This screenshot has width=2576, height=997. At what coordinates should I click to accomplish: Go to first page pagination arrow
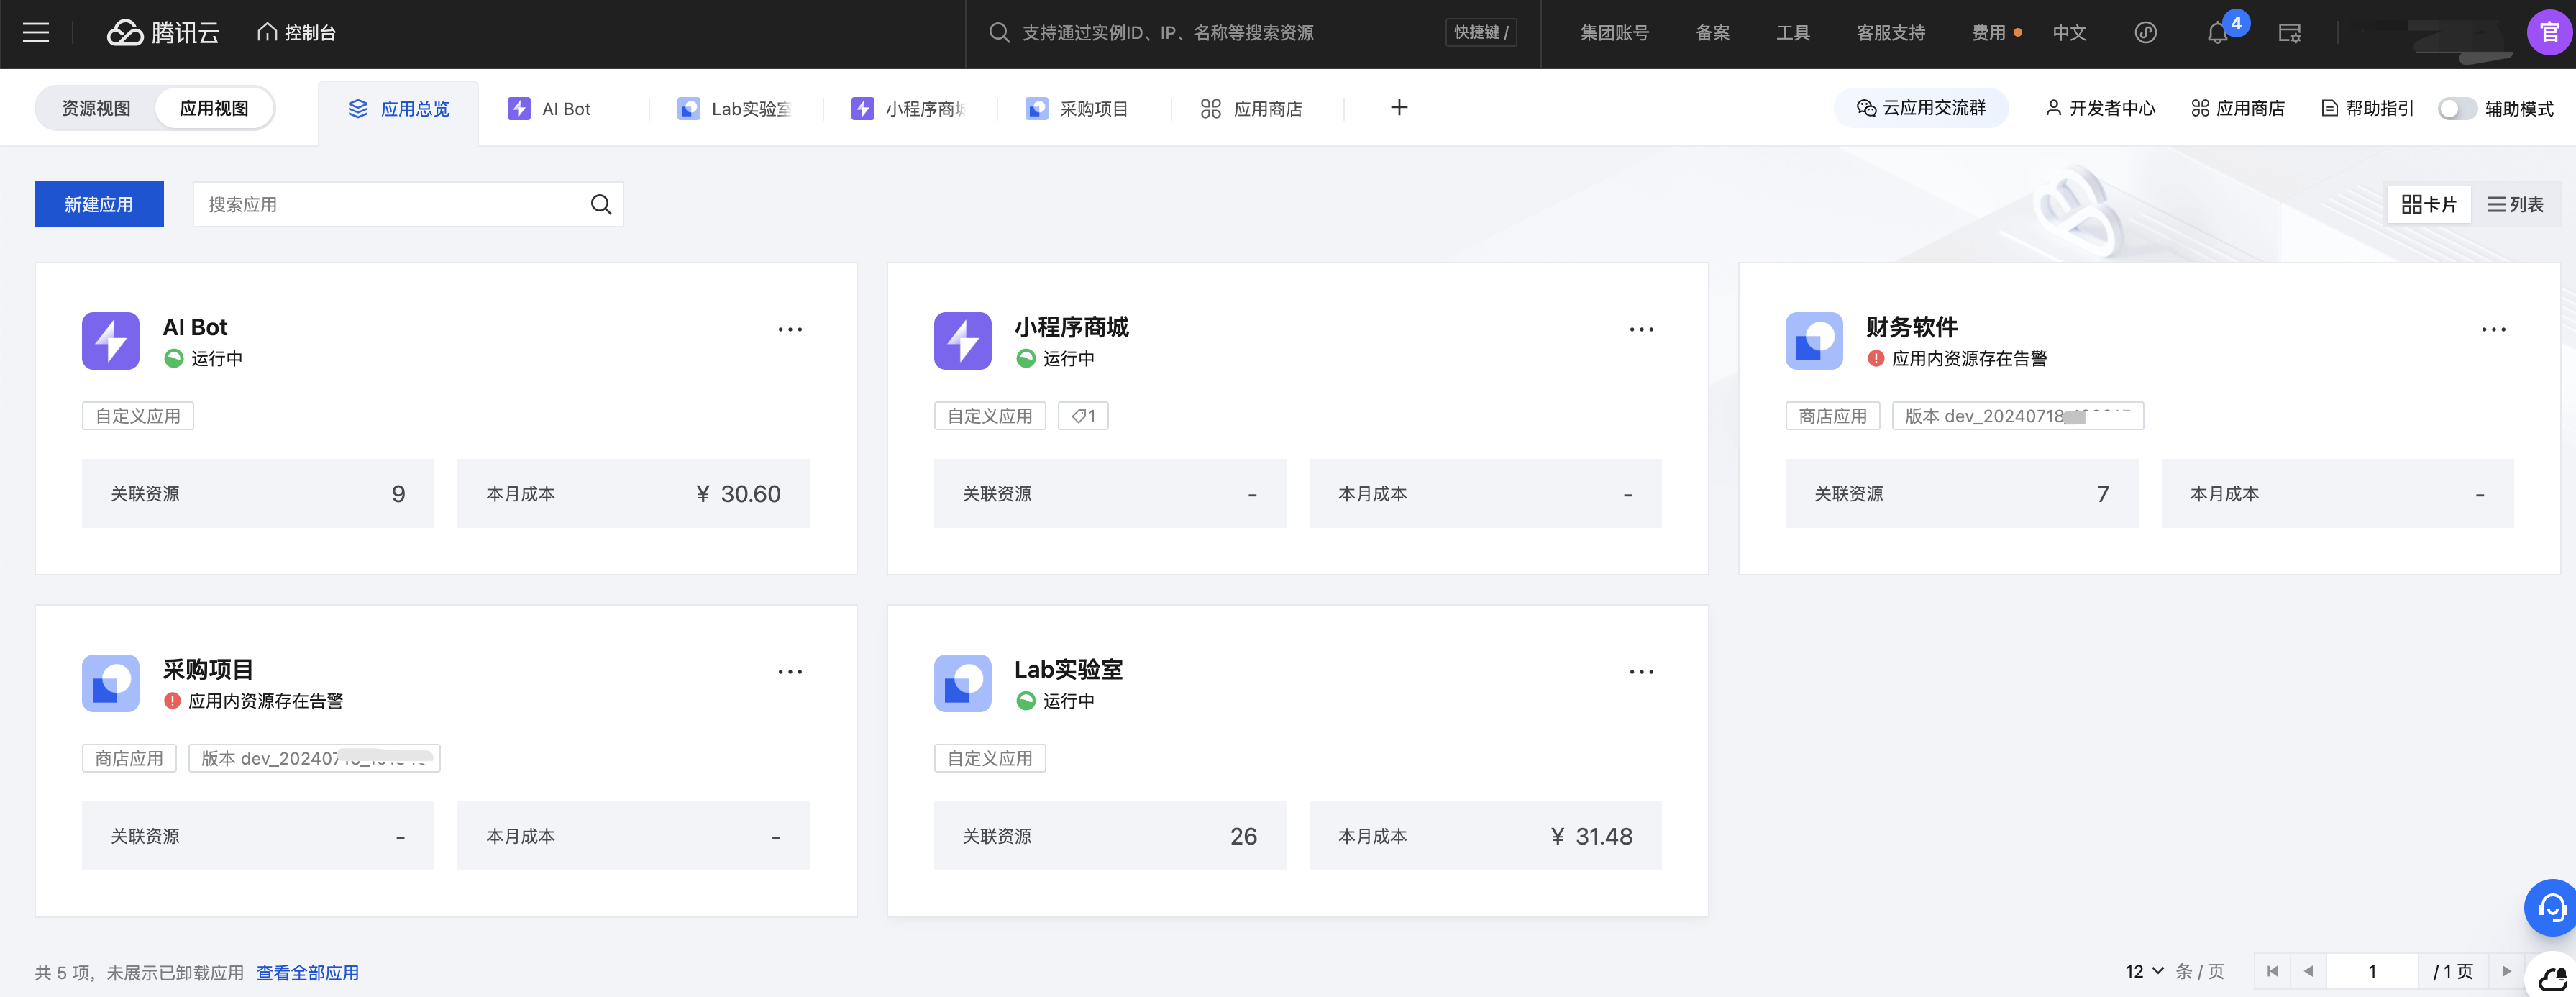click(x=2272, y=971)
